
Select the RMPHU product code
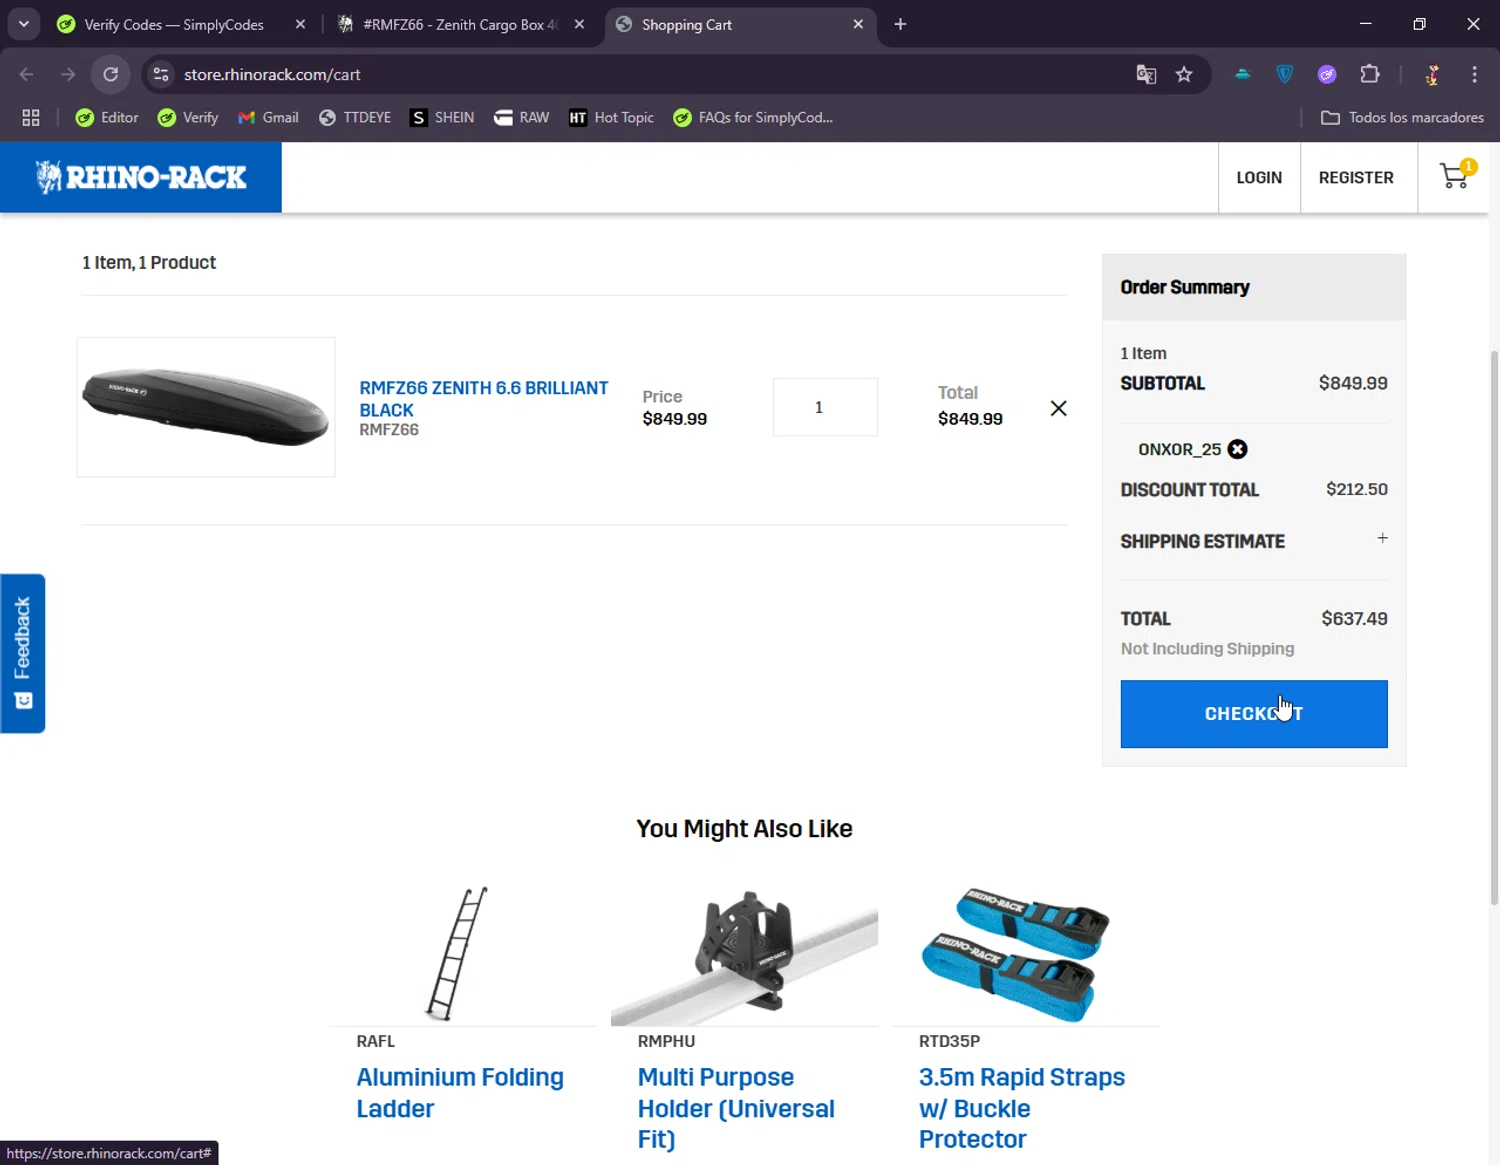coord(666,1041)
